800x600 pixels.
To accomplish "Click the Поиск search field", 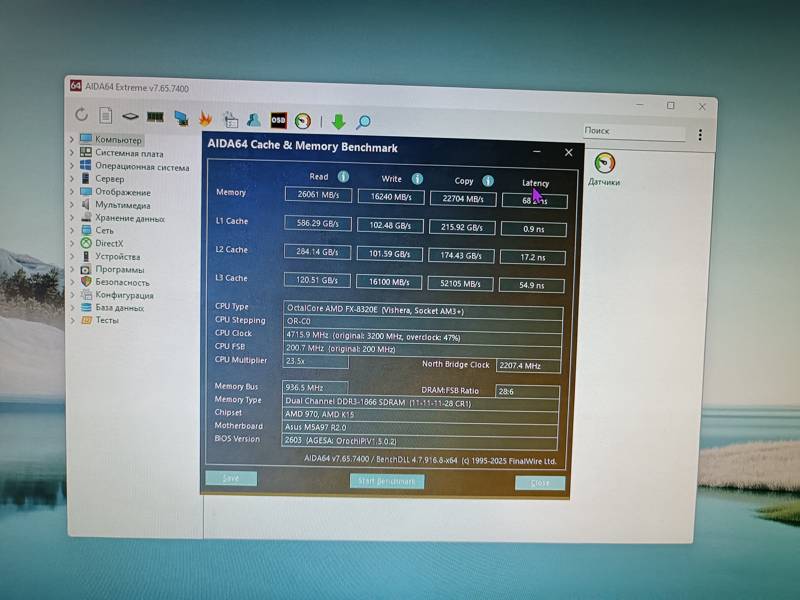I will click(632, 131).
